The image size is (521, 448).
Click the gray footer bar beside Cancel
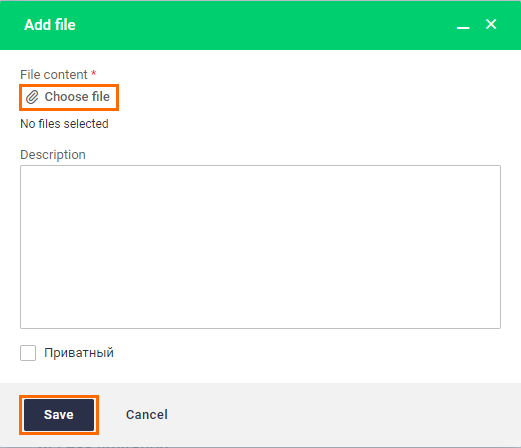click(333, 415)
